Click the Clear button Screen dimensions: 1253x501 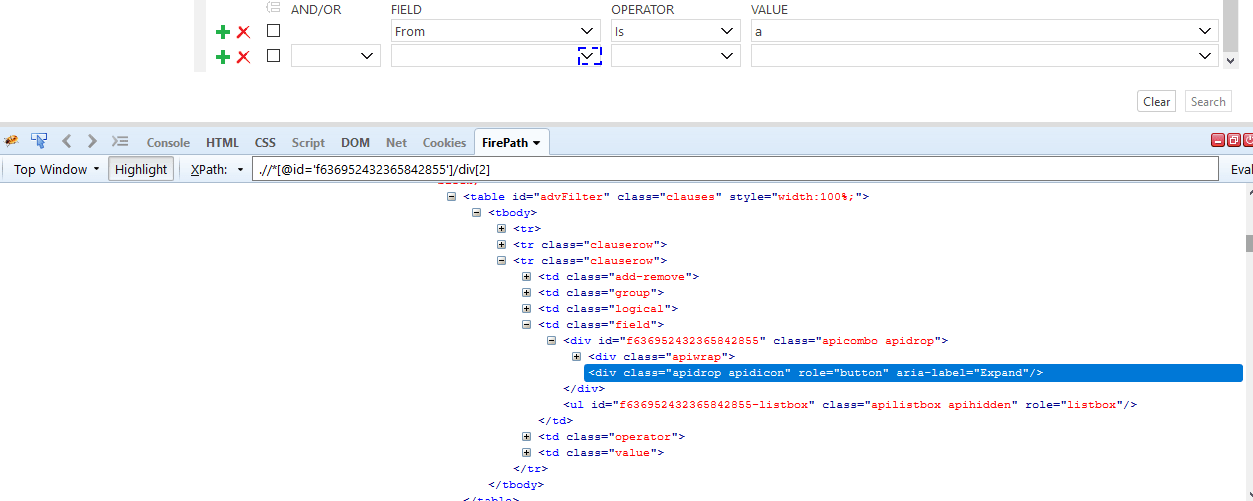click(1156, 101)
